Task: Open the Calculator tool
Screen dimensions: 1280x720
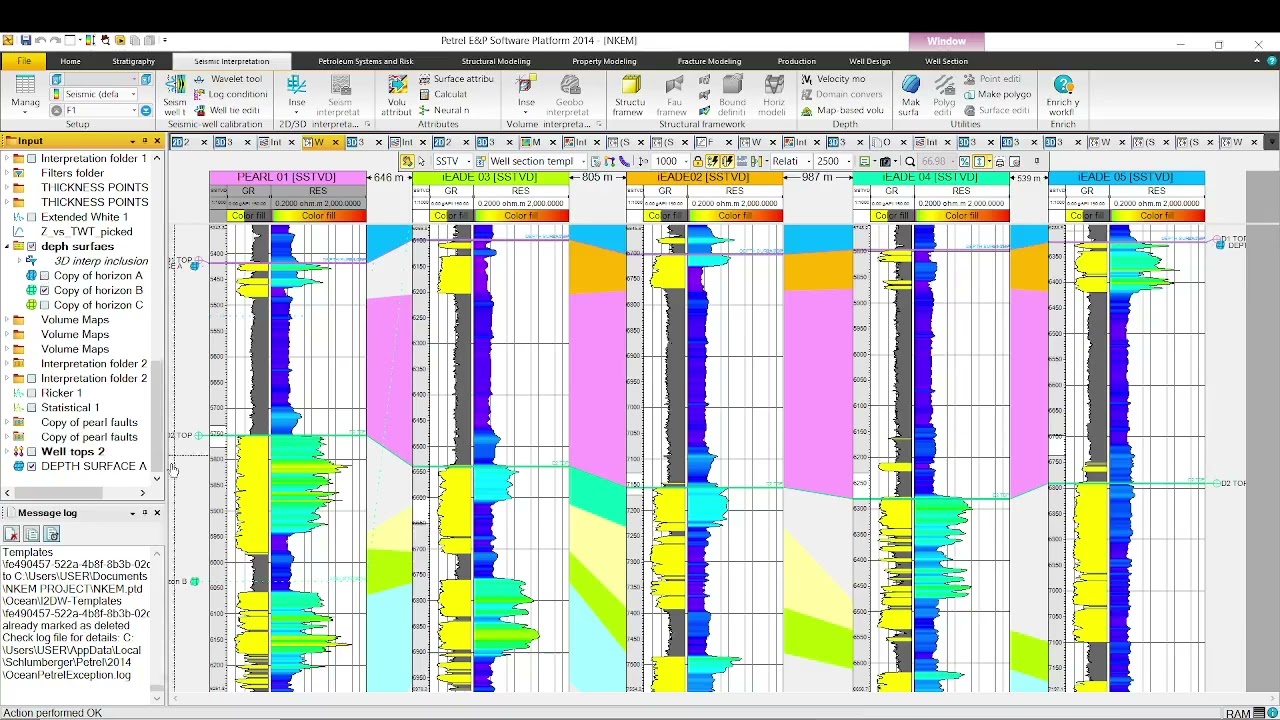Action: [443, 94]
